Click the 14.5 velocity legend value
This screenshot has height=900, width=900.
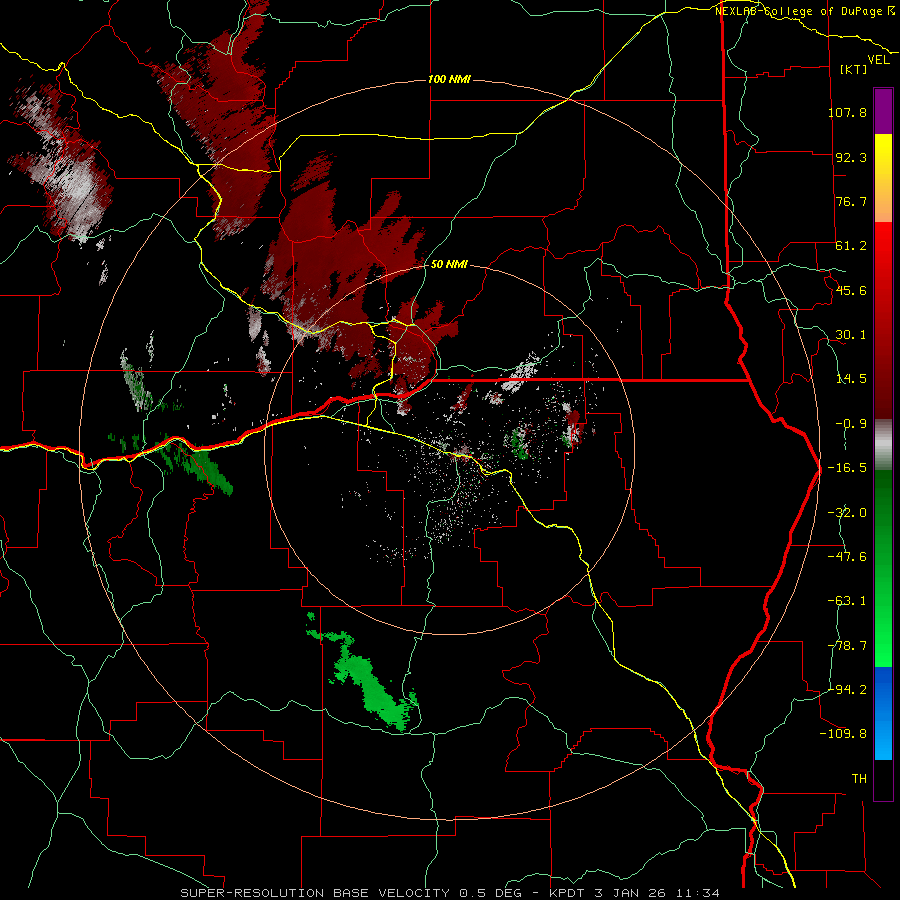[851, 379]
